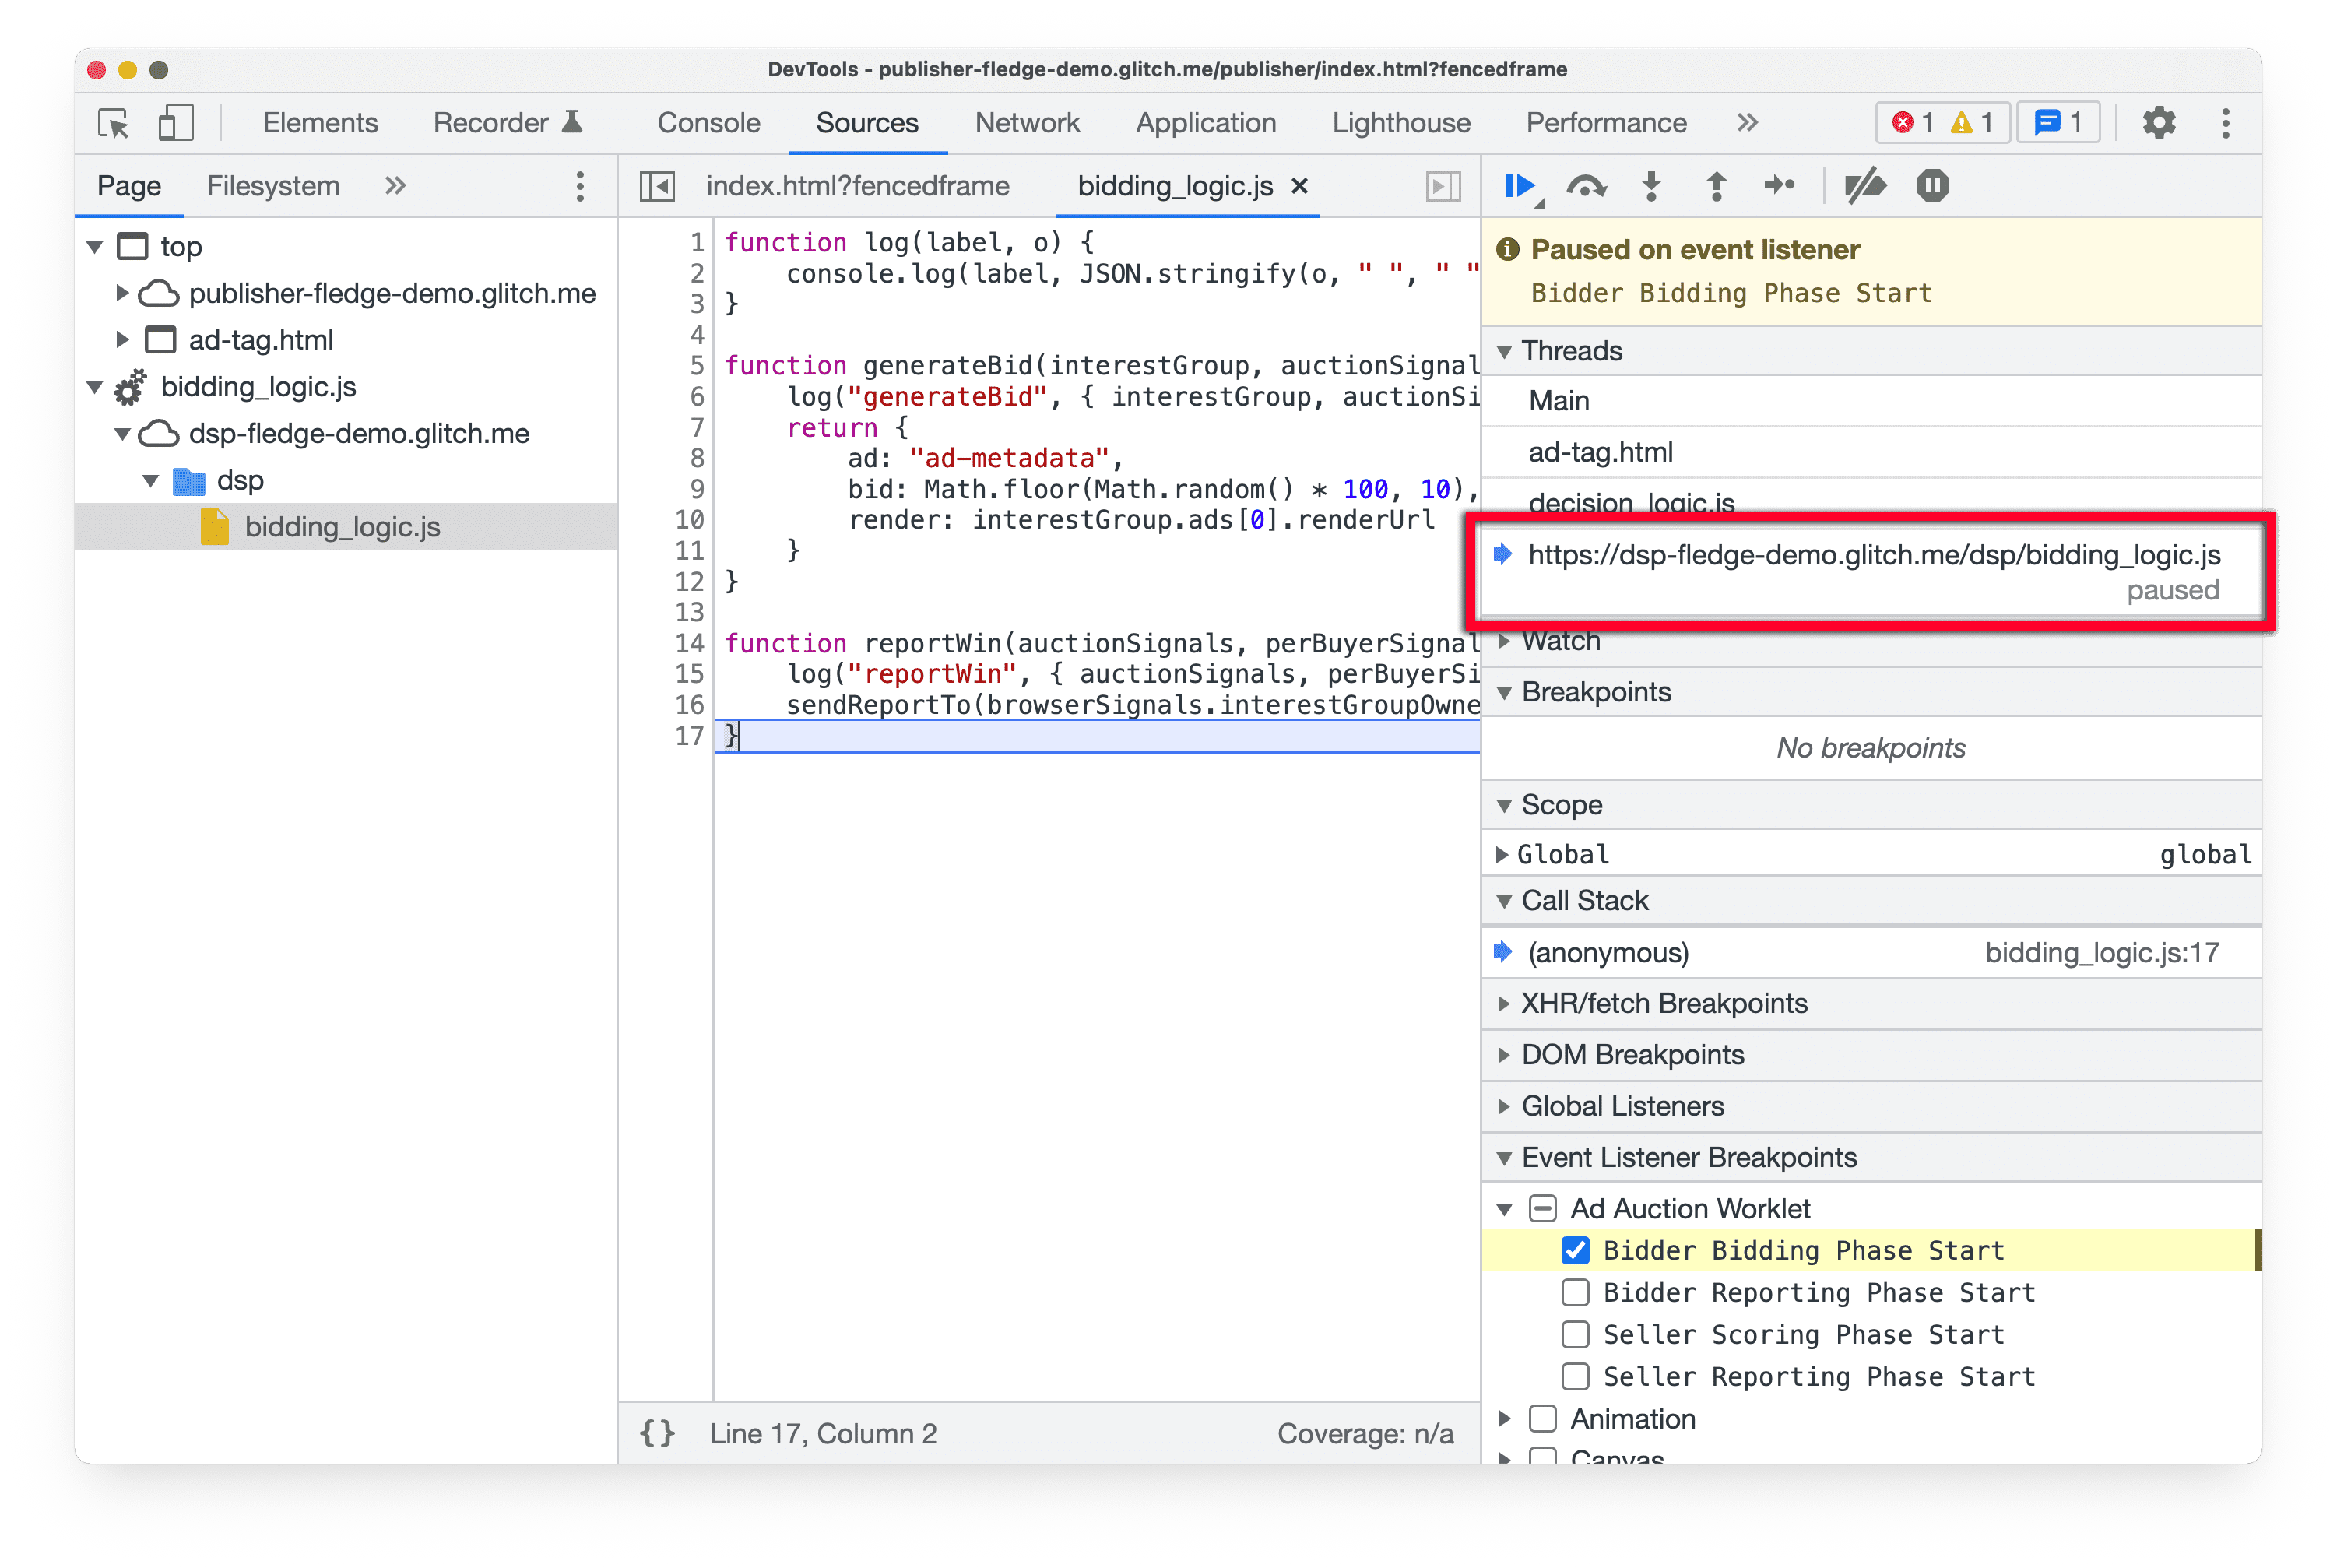Enable Seller Scoring Phase Start breakpoint
Screen dimensions: 2337x1568
pos(1571,1335)
